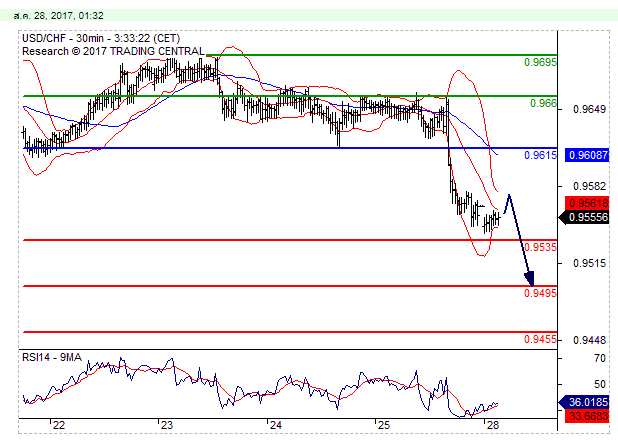Image resolution: width=618 pixels, height=443 pixels.
Task: Click the date stamp '28, 2017, 01:32'
Action: [69, 16]
